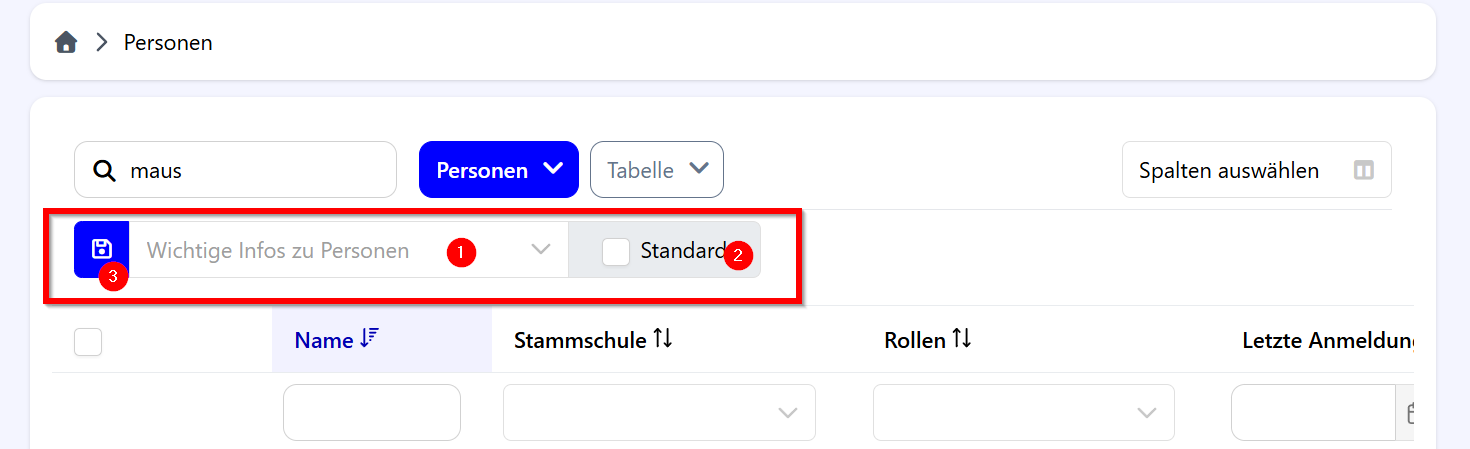Viewport: 1470px width, 449px height.
Task: Click the Stammschule sort arrows icon
Action: [662, 340]
